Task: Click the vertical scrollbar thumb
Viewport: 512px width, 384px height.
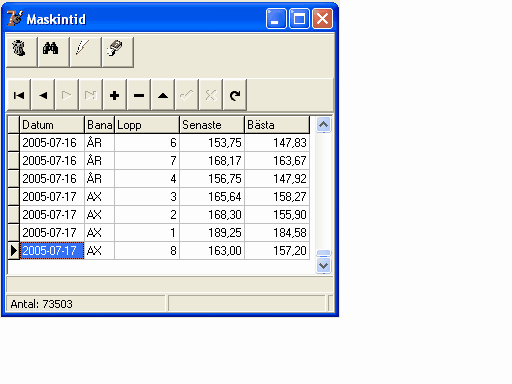Action: tap(323, 253)
